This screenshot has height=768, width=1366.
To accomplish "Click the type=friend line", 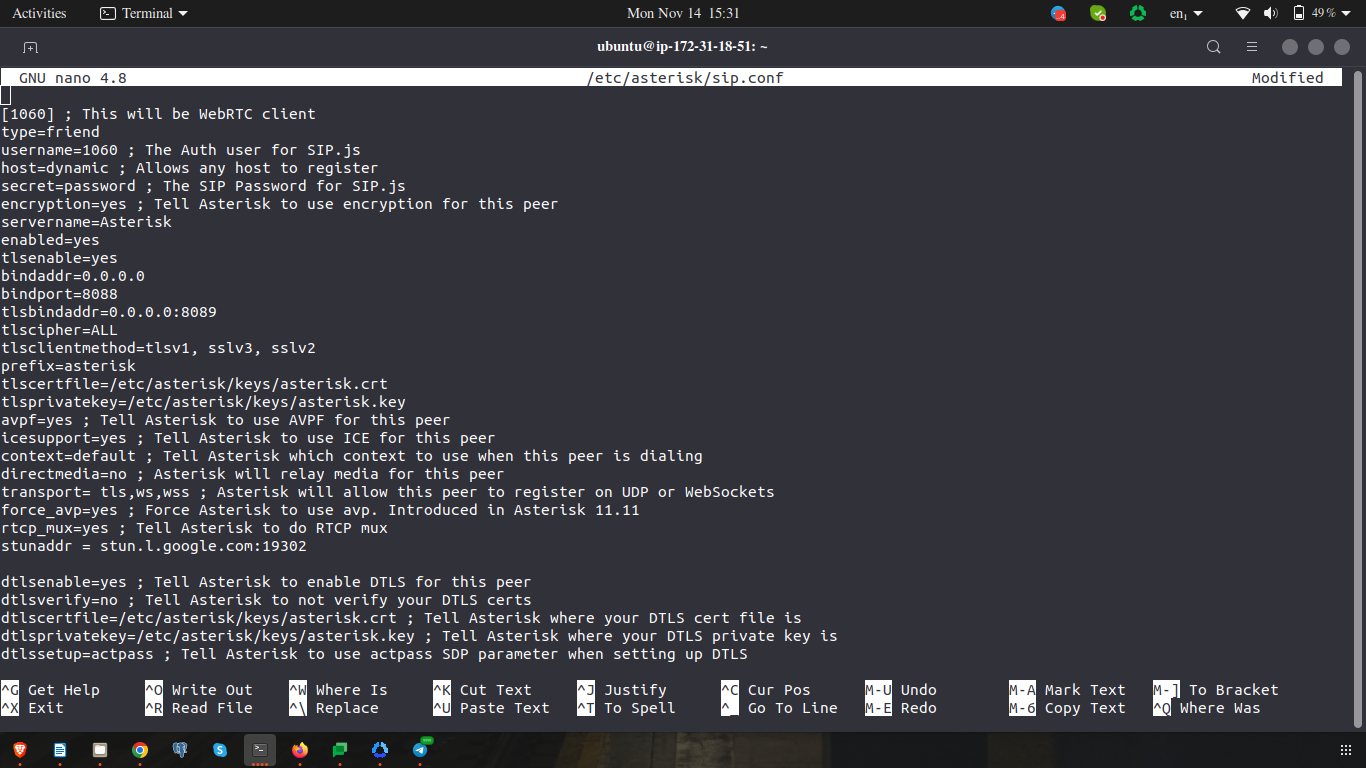I will [50, 132].
